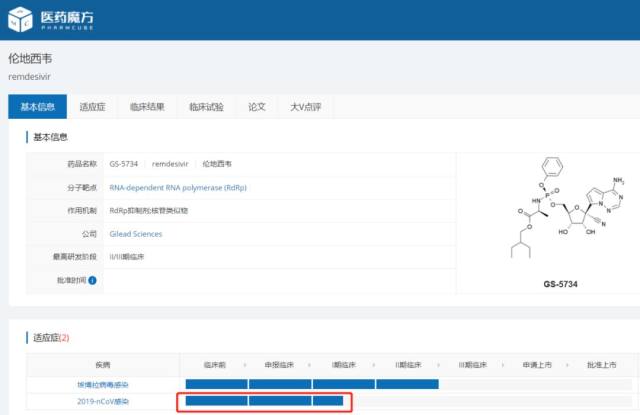640x415 pixels.
Task: Click the GS-5734 drug name value
Action: [124, 164]
